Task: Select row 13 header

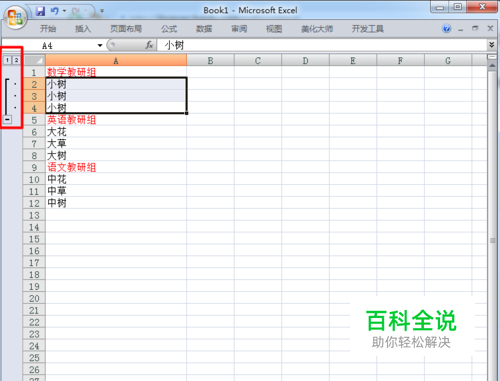Action: point(34,215)
